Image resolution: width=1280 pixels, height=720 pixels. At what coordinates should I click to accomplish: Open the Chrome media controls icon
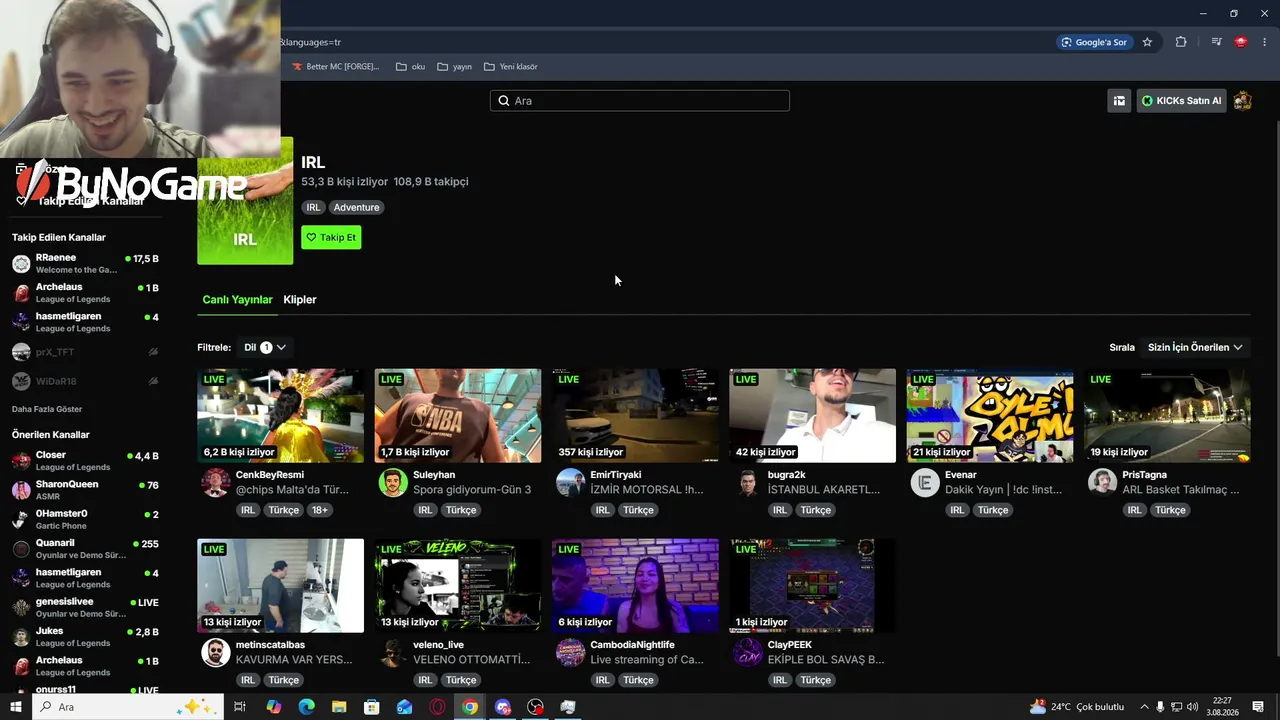[1216, 42]
